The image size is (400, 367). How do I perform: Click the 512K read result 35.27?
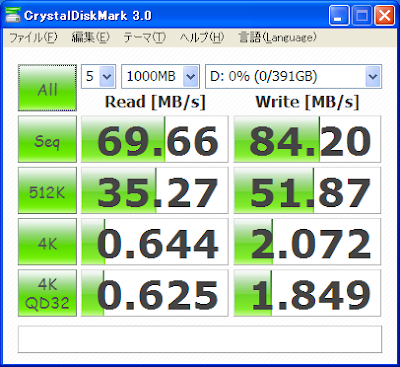(x=155, y=191)
